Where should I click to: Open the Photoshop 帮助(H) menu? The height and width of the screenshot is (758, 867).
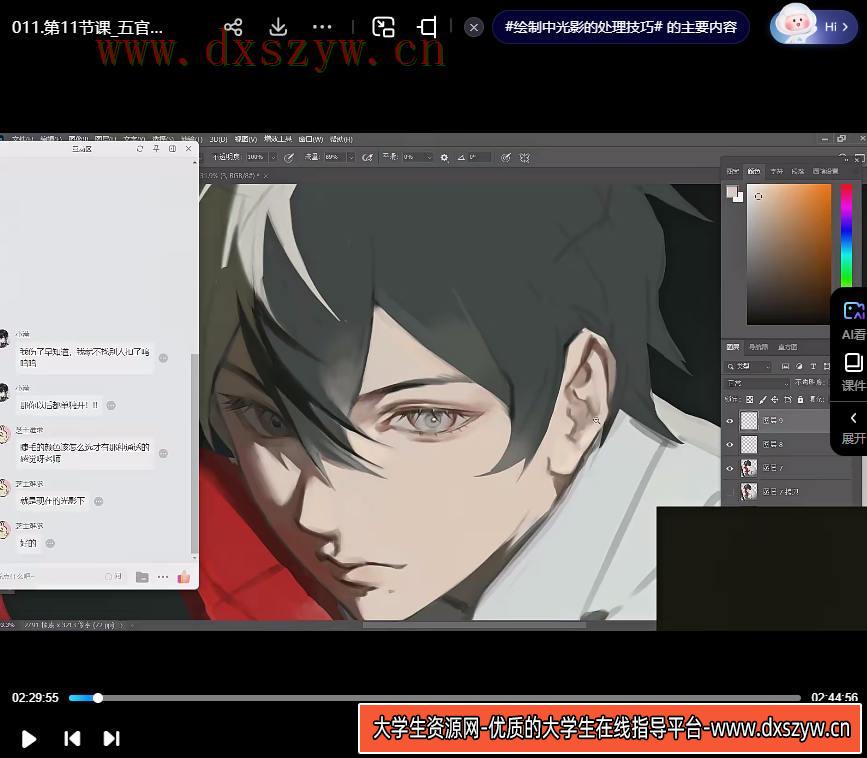(341, 139)
